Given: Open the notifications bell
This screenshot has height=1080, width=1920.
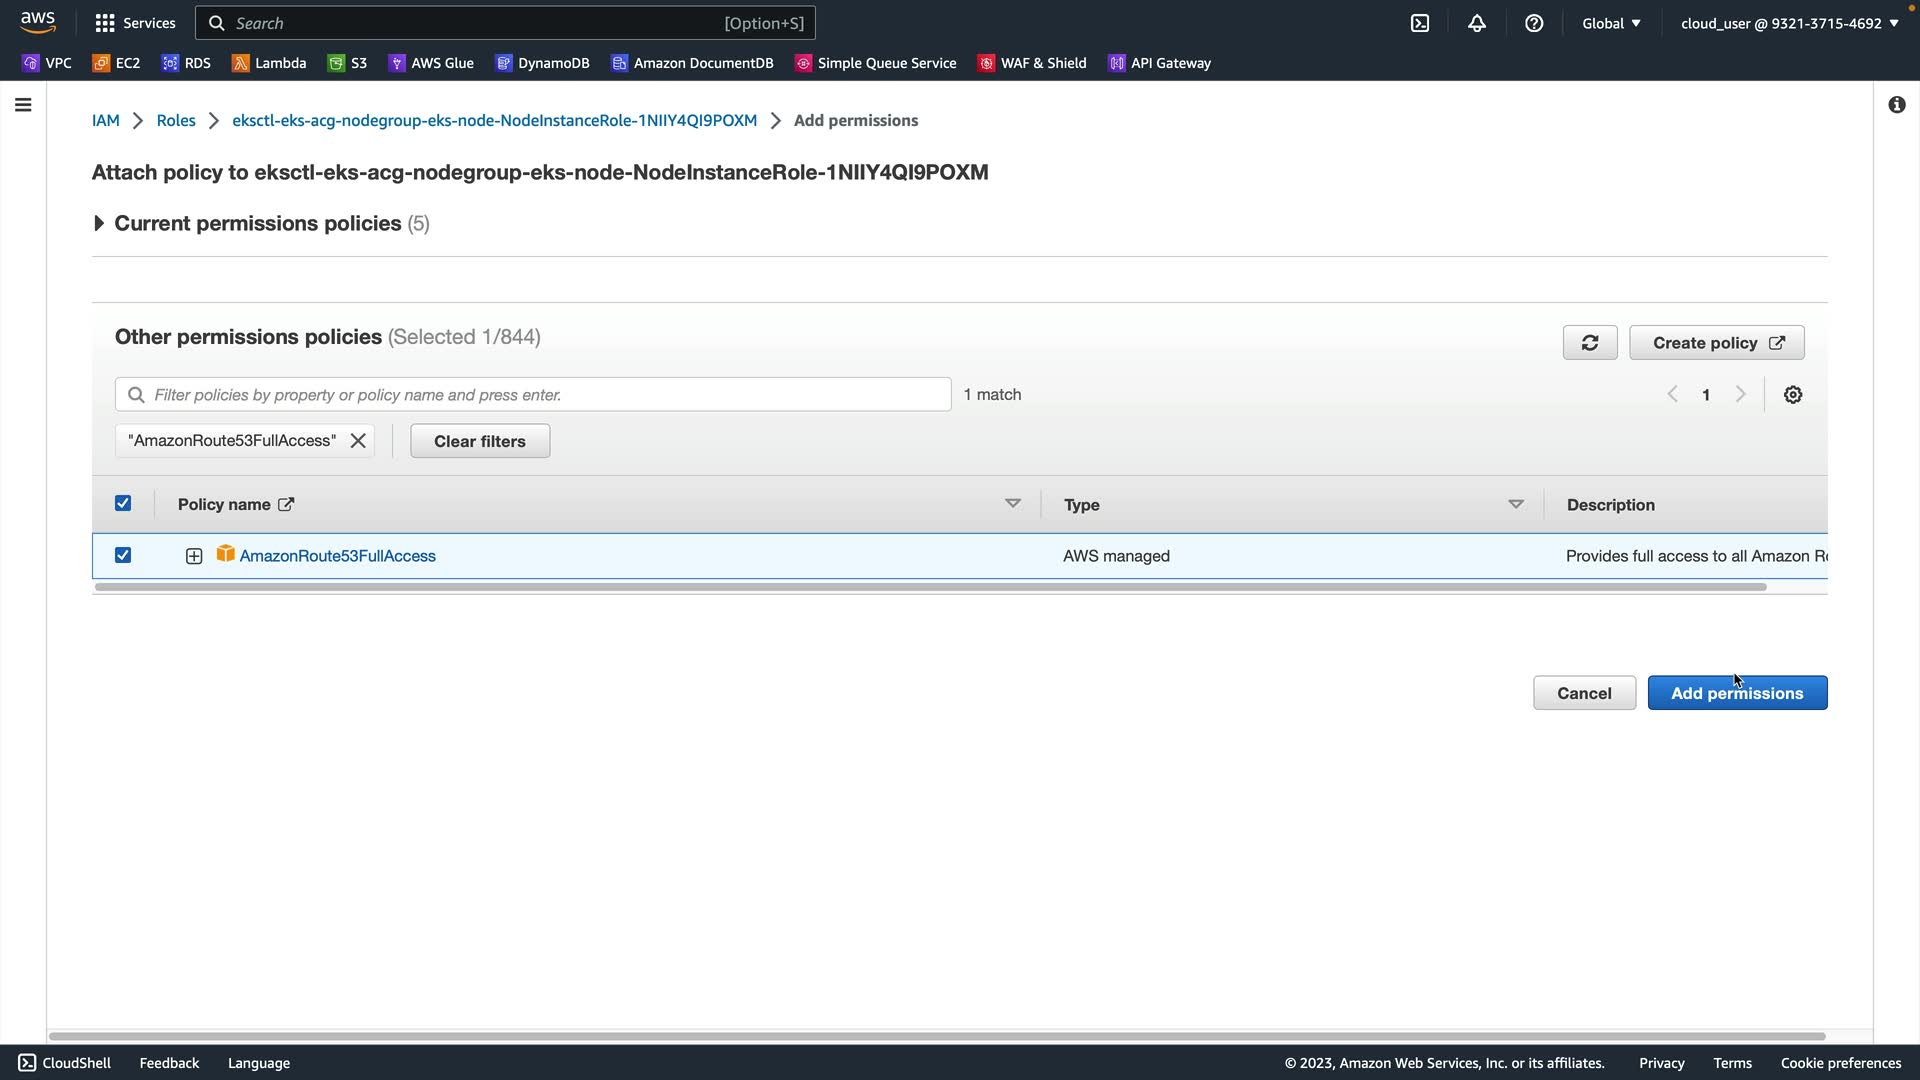Looking at the screenshot, I should tap(1477, 23).
